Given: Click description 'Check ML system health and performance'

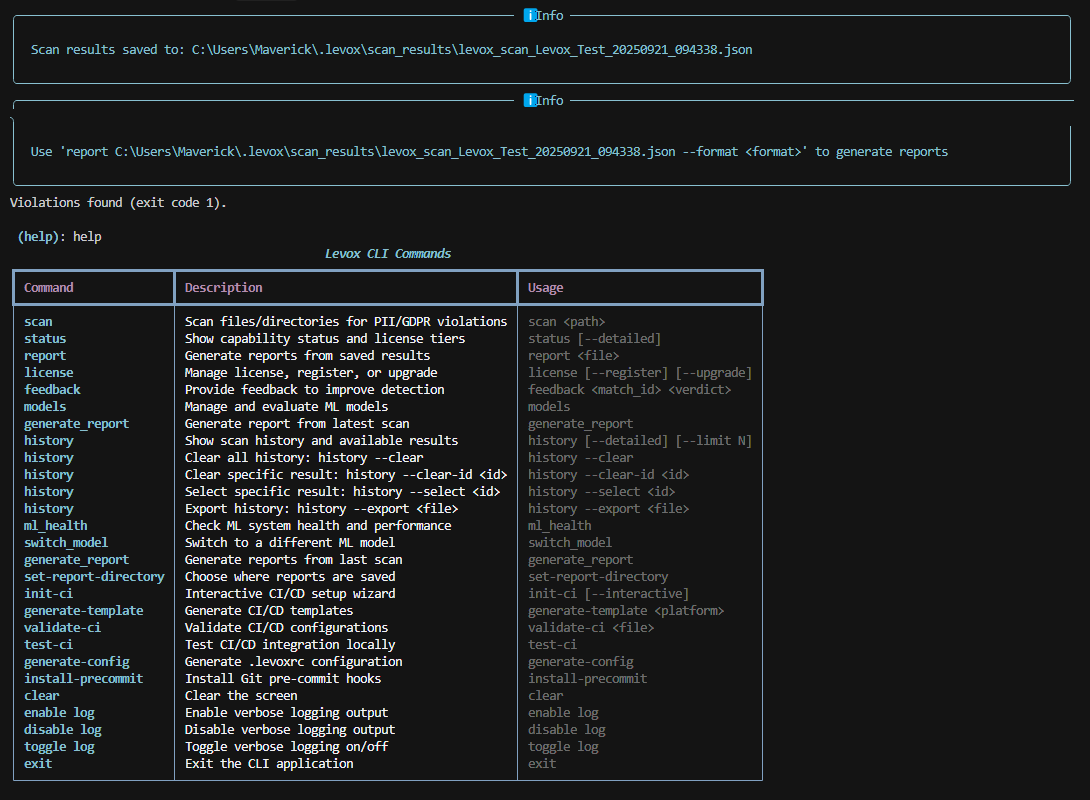Looking at the screenshot, I should (x=318, y=525).
